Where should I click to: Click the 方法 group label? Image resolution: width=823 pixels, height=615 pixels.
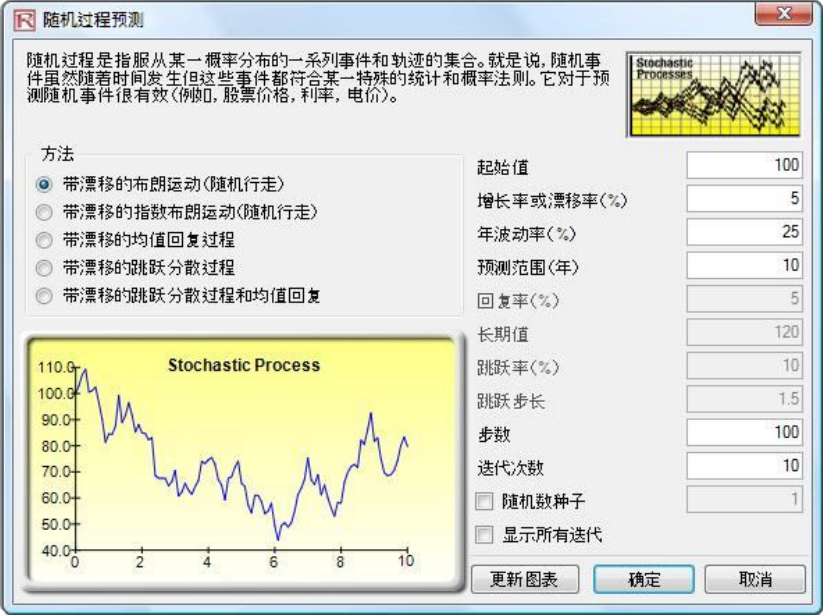(x=58, y=154)
